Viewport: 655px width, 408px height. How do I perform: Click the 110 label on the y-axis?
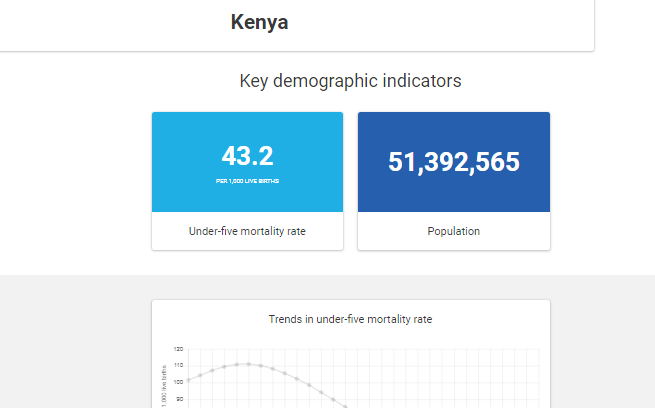(178, 365)
